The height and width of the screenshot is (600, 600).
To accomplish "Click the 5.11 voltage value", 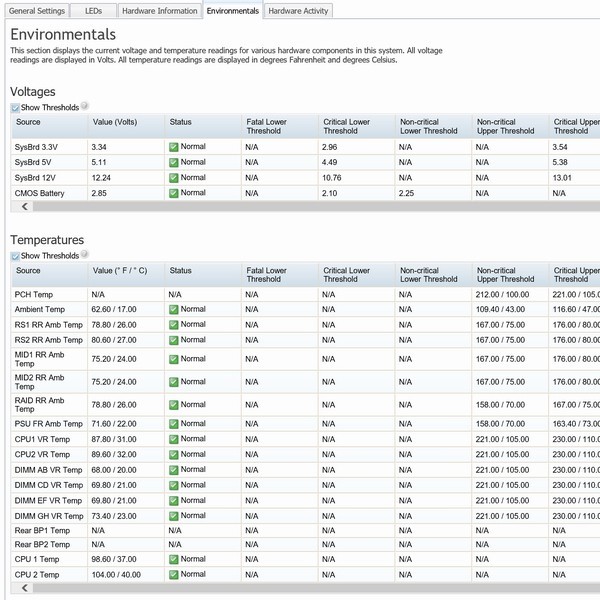I will pos(99,162).
